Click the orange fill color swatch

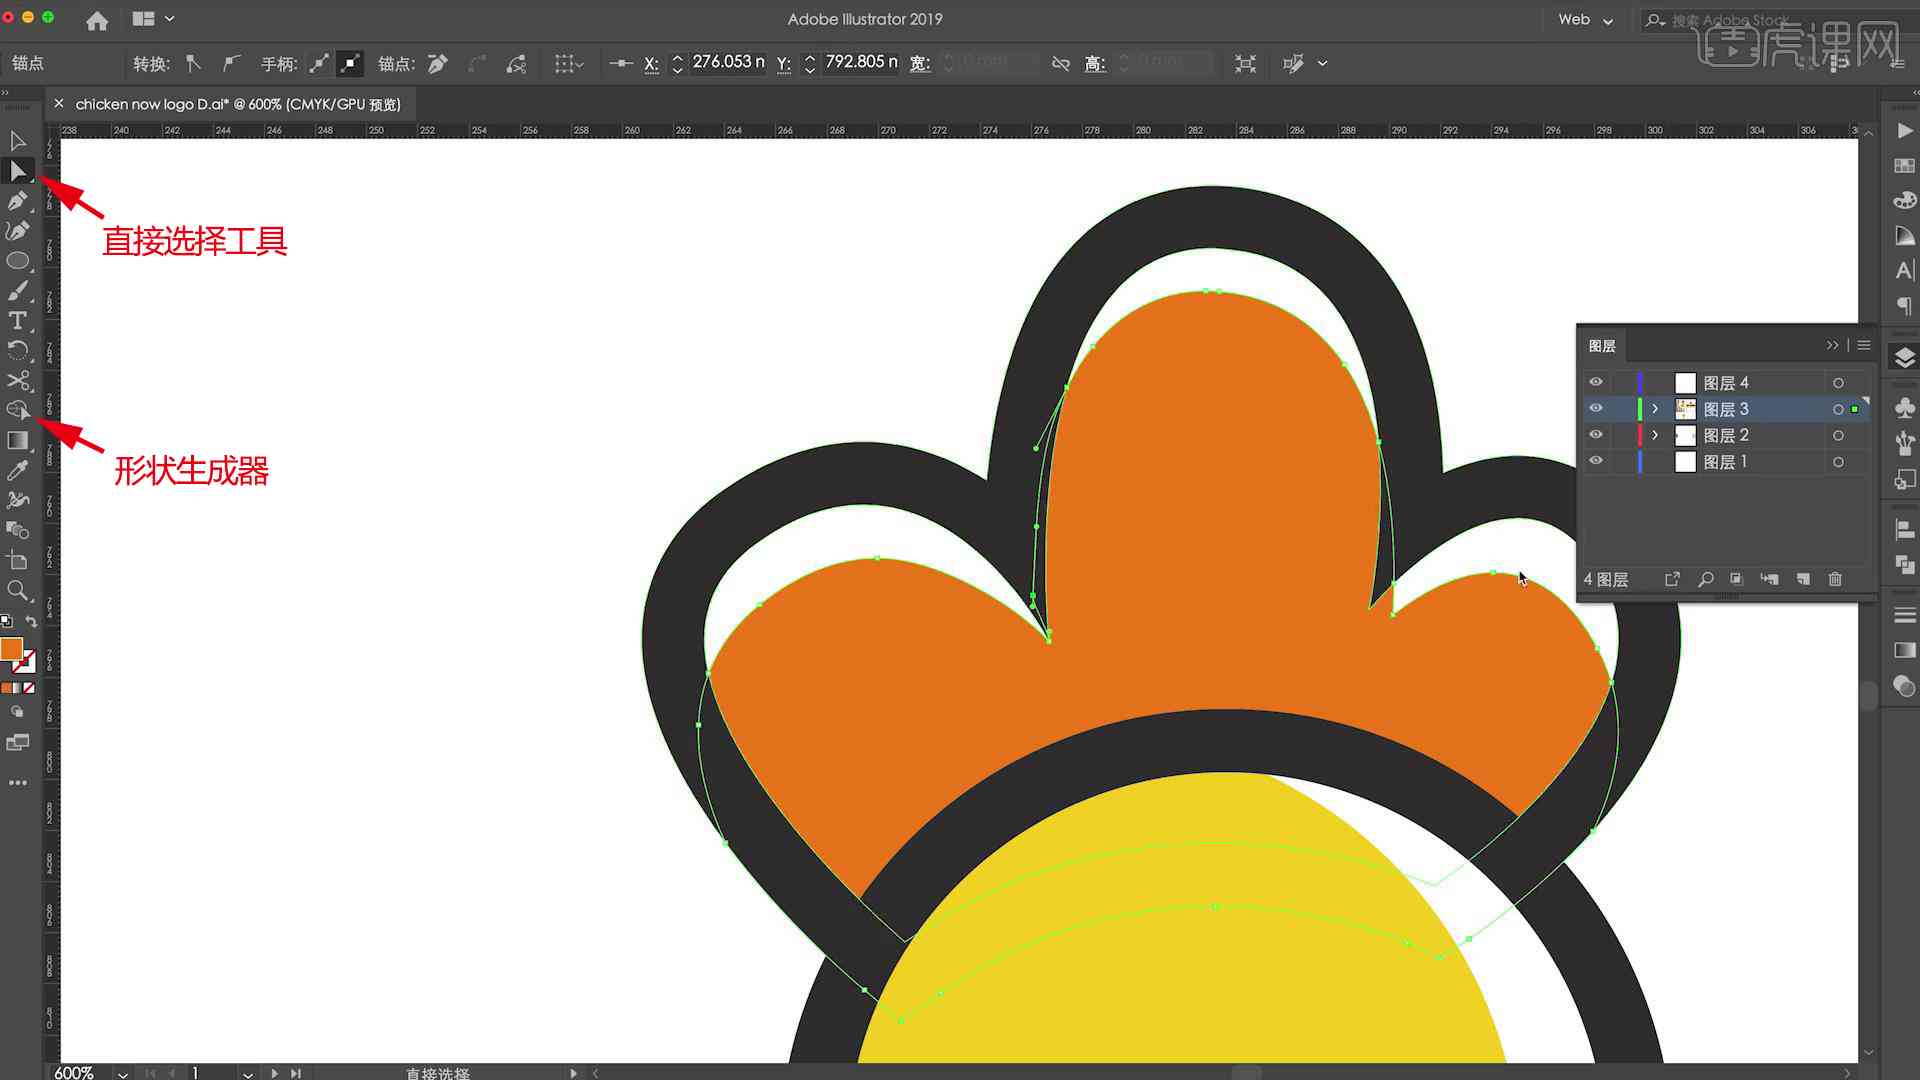click(11, 649)
